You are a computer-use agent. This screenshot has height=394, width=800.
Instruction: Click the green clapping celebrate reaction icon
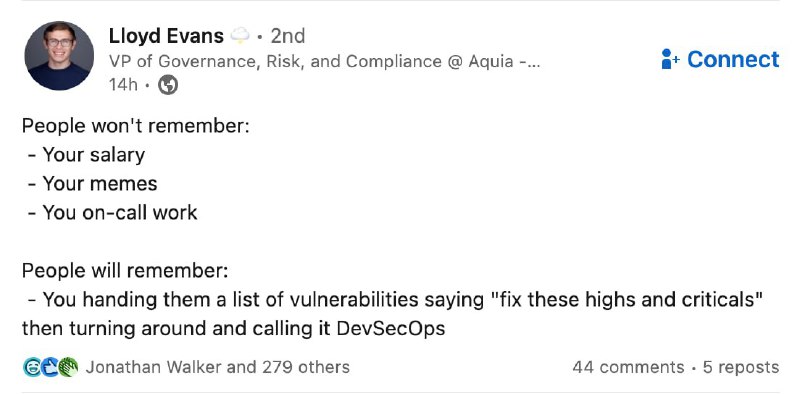click(68, 367)
